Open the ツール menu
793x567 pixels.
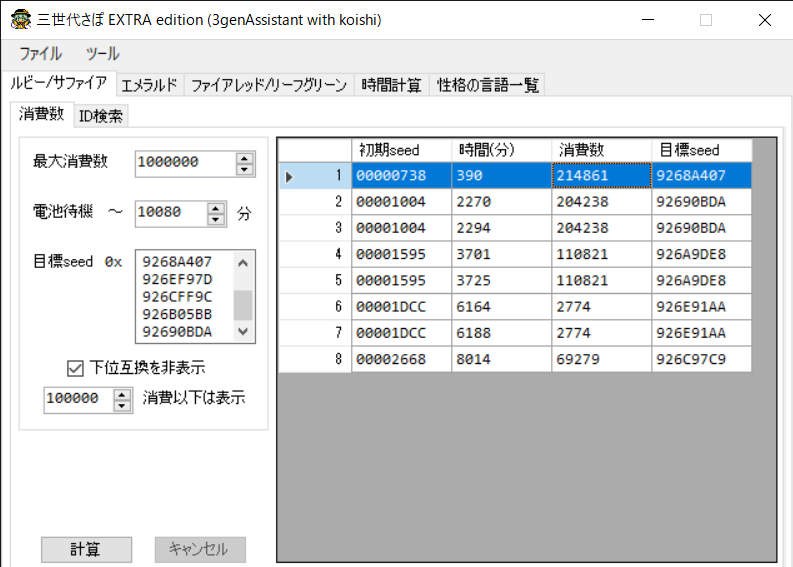[103, 54]
